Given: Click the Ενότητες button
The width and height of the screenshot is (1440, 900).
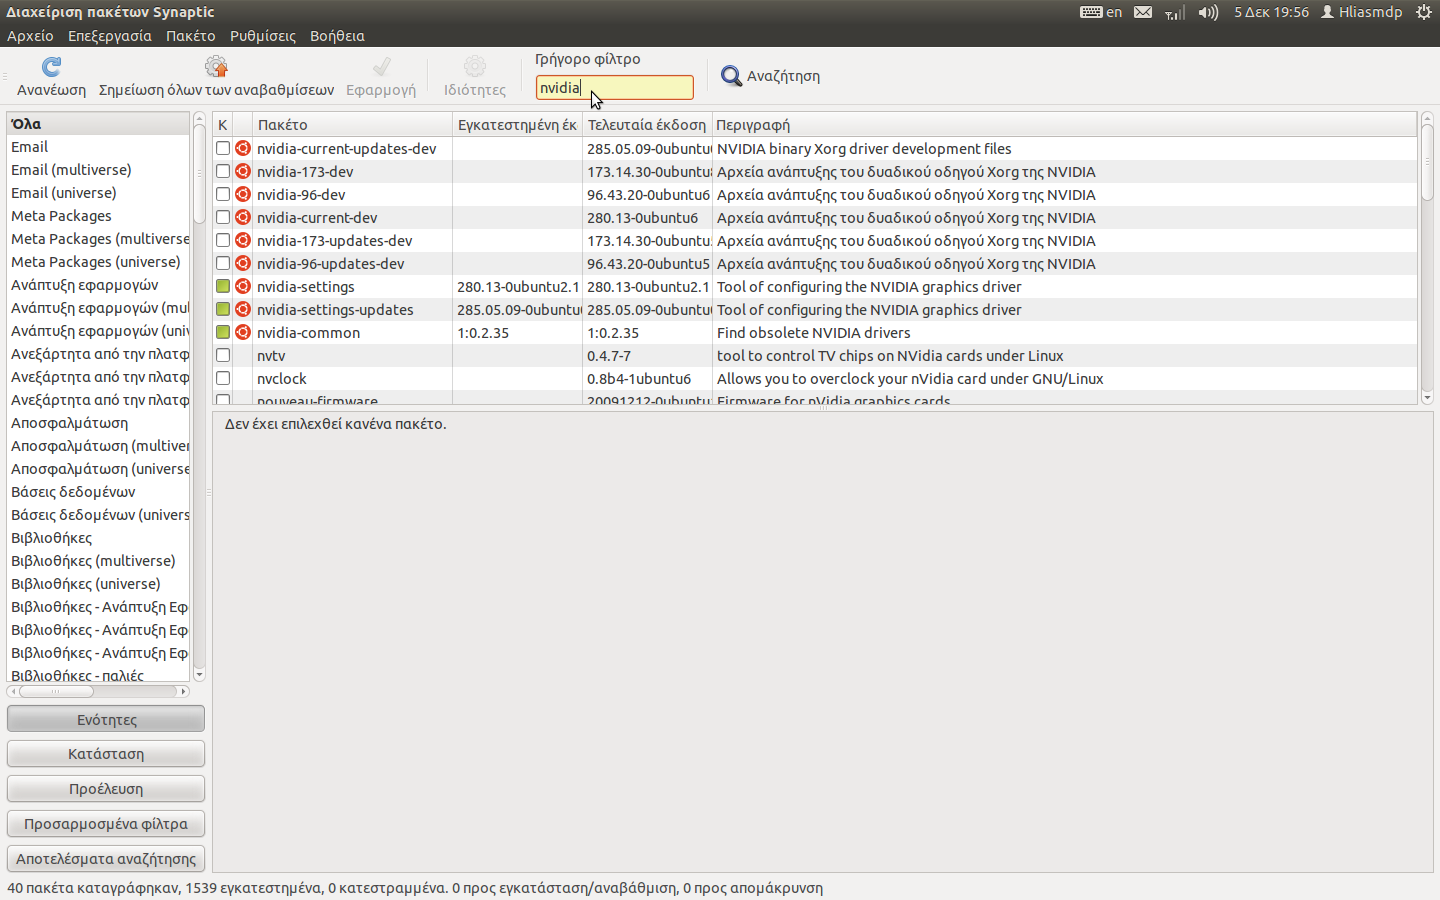Looking at the screenshot, I should 106,719.
